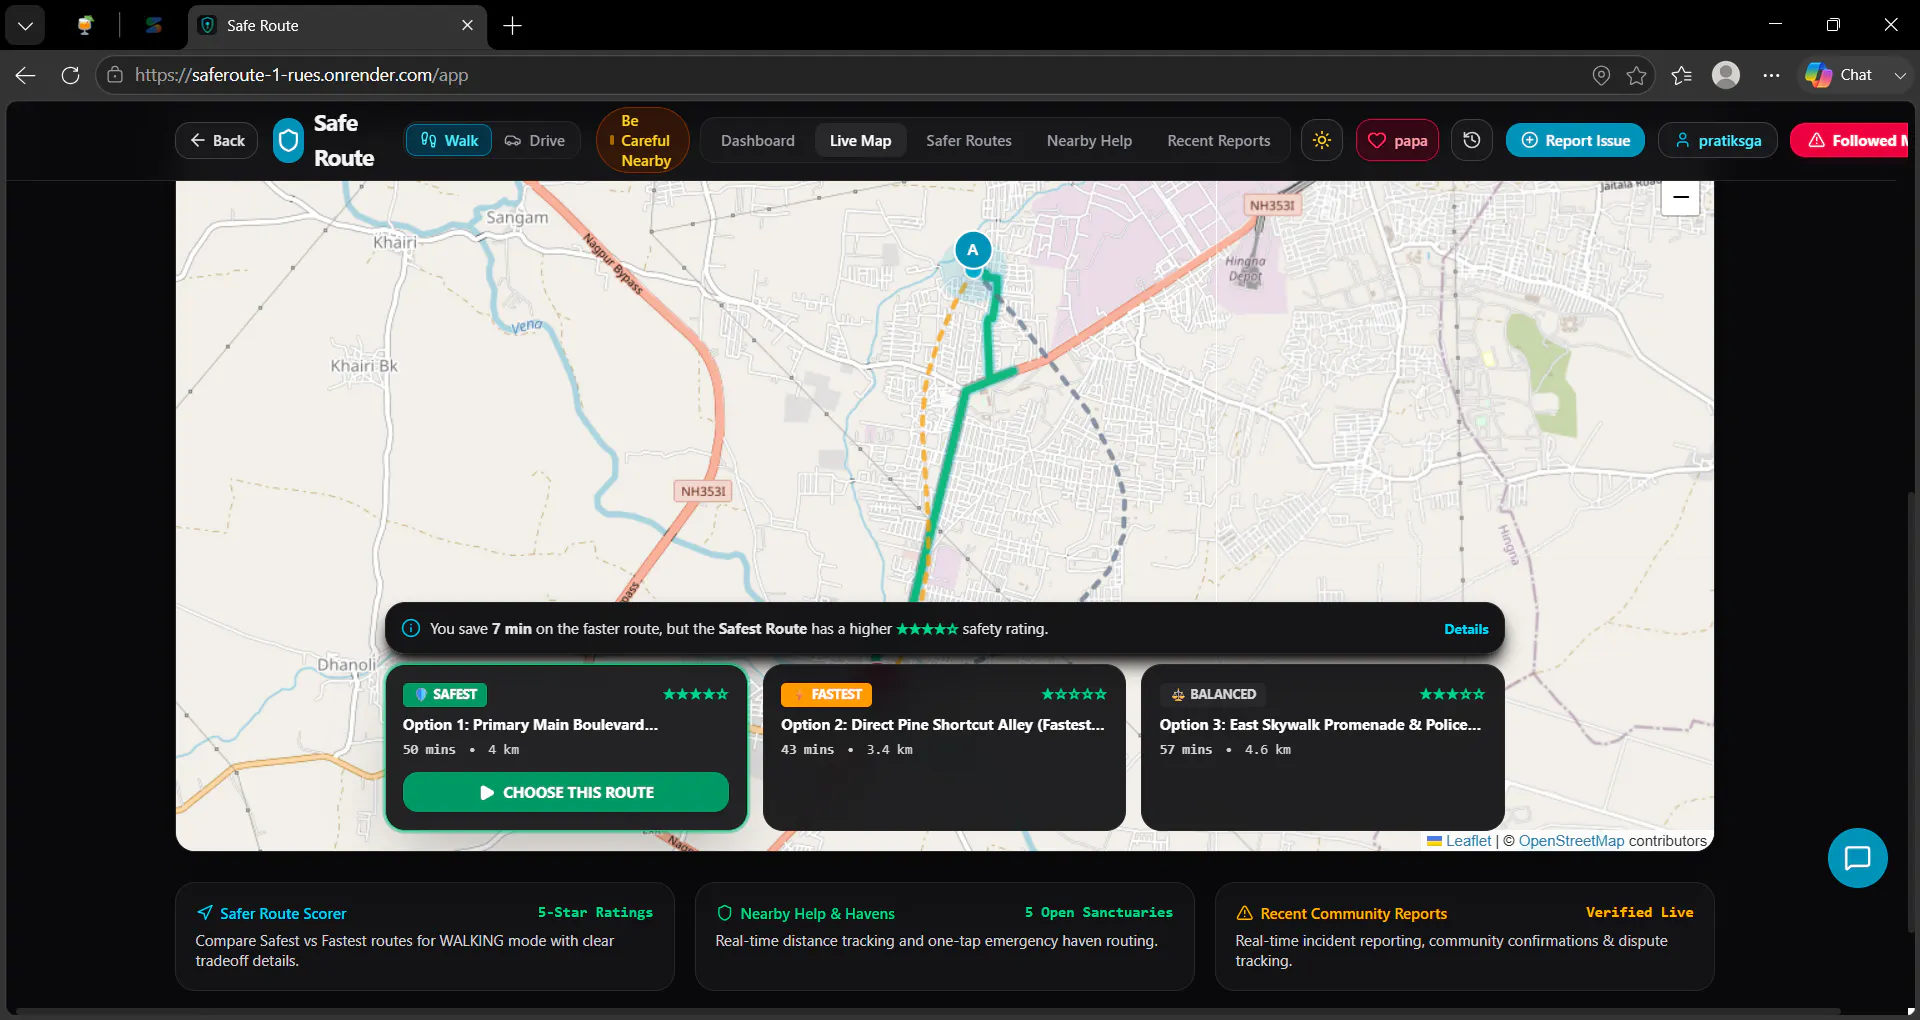Open the history clock icon button
1920x1020 pixels.
(1472, 140)
